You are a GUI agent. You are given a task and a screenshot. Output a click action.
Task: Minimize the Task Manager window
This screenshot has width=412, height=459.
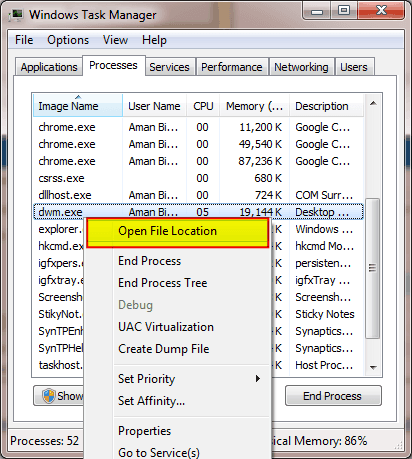click(x=317, y=11)
